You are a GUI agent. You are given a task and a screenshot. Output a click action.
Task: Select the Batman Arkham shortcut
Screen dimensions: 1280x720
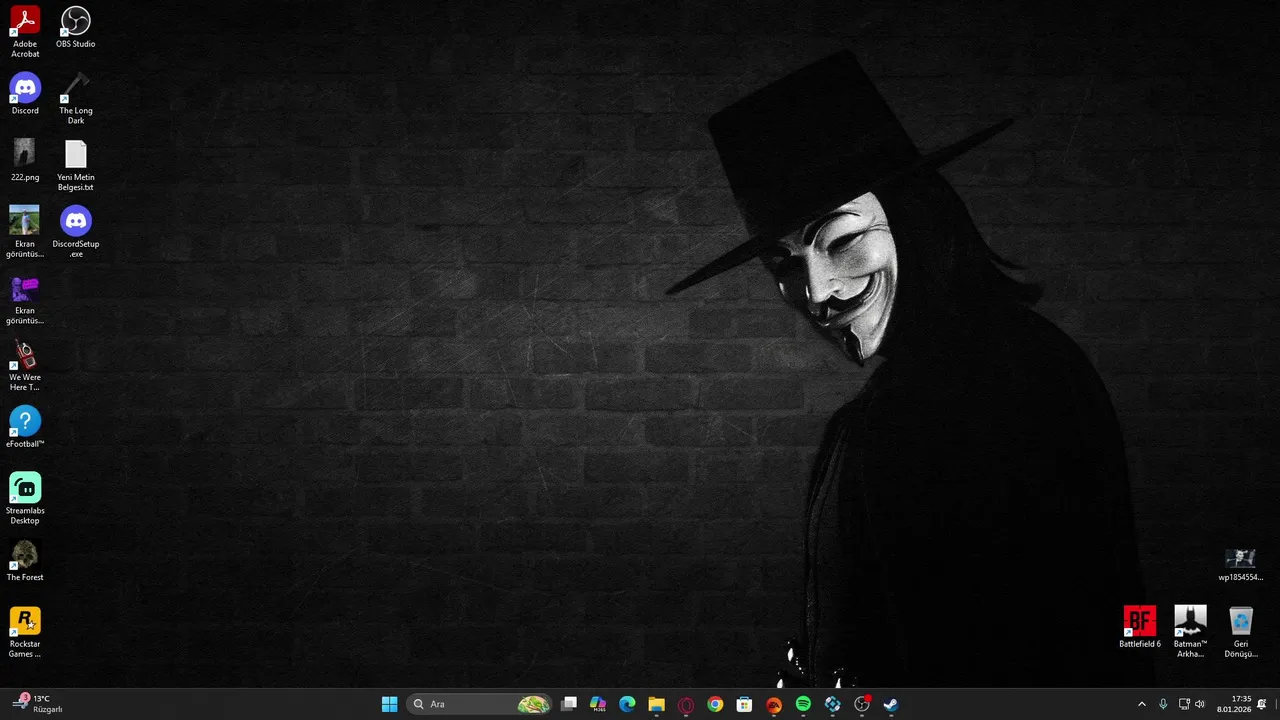click(1190, 632)
